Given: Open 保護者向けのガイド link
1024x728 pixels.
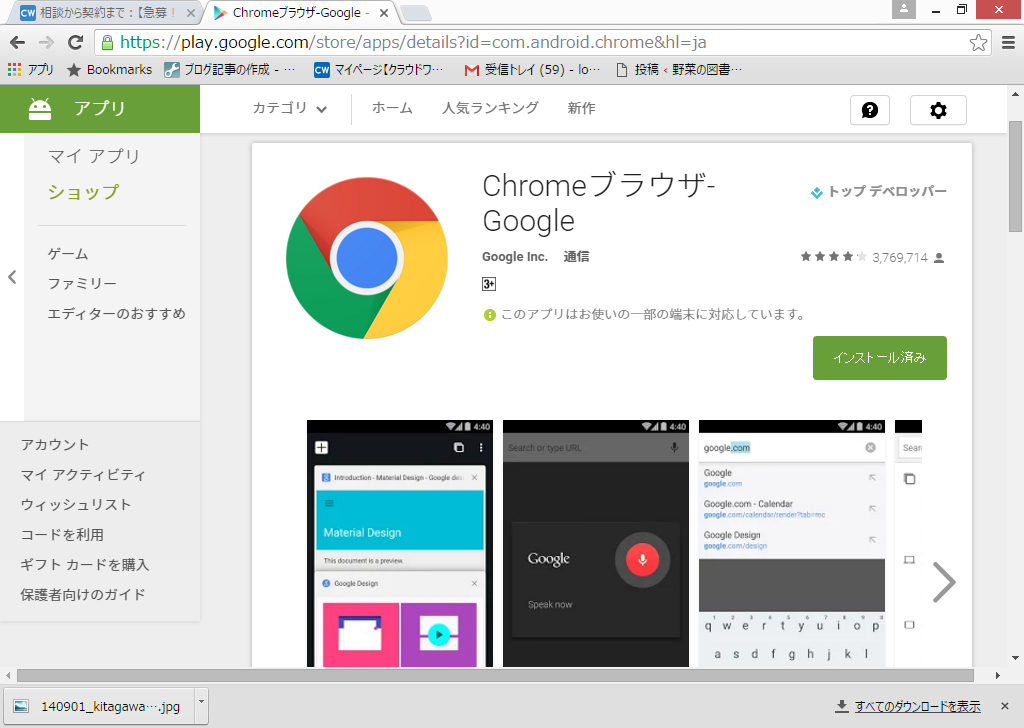Looking at the screenshot, I should (x=83, y=595).
